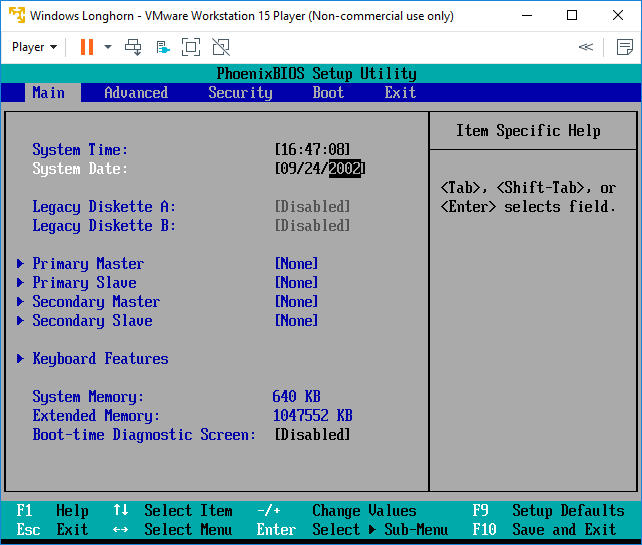Click F9 Setup Defaults in footer

(x=548, y=511)
